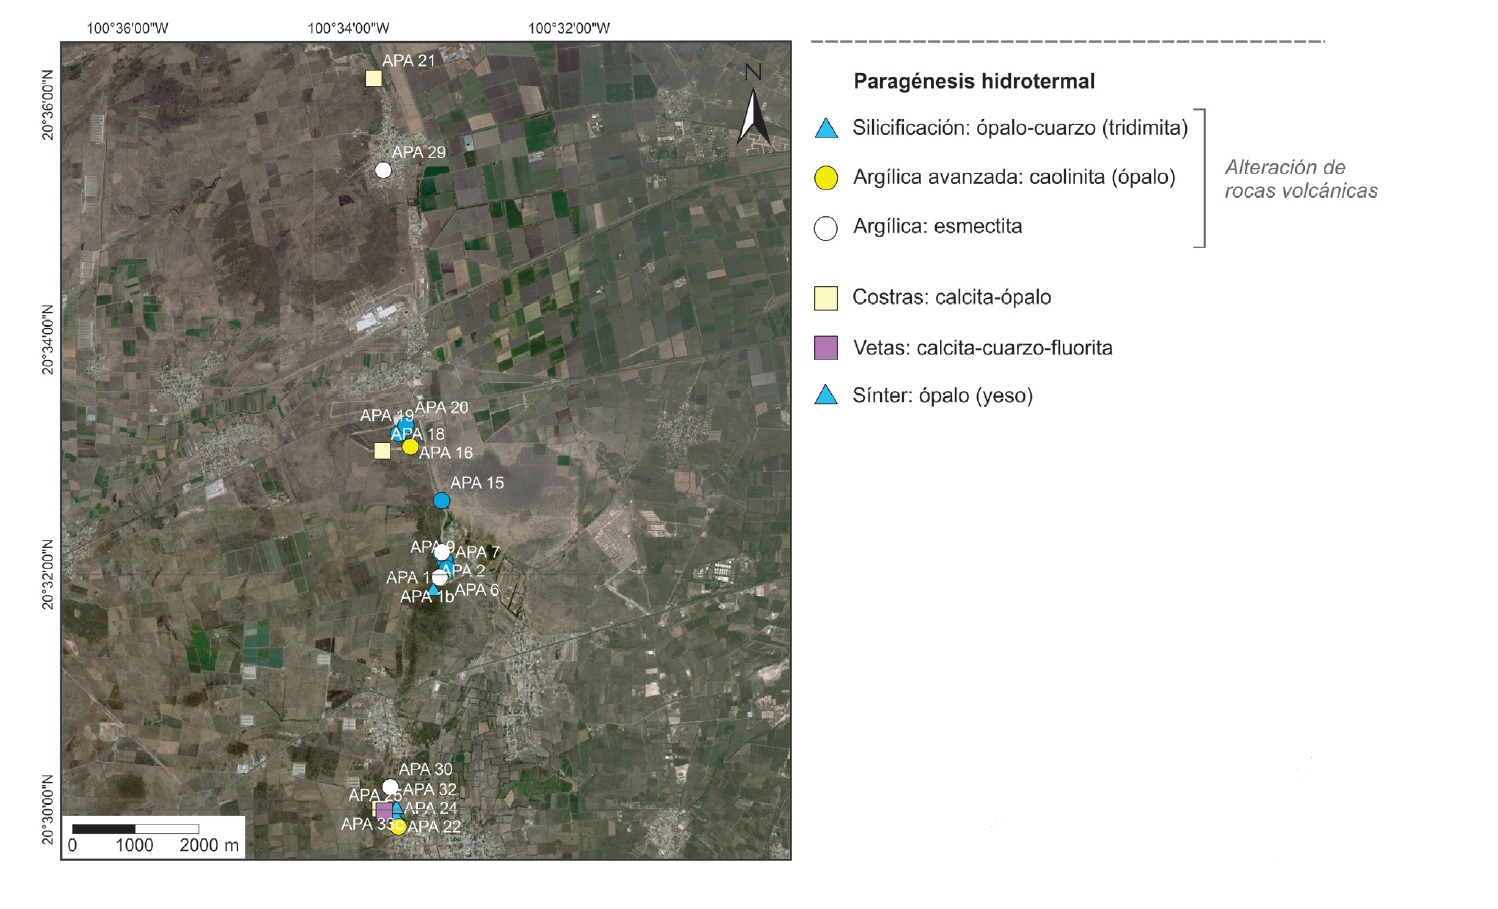Click the APA 20 map label
The height and width of the screenshot is (909, 1498).
click(x=441, y=407)
